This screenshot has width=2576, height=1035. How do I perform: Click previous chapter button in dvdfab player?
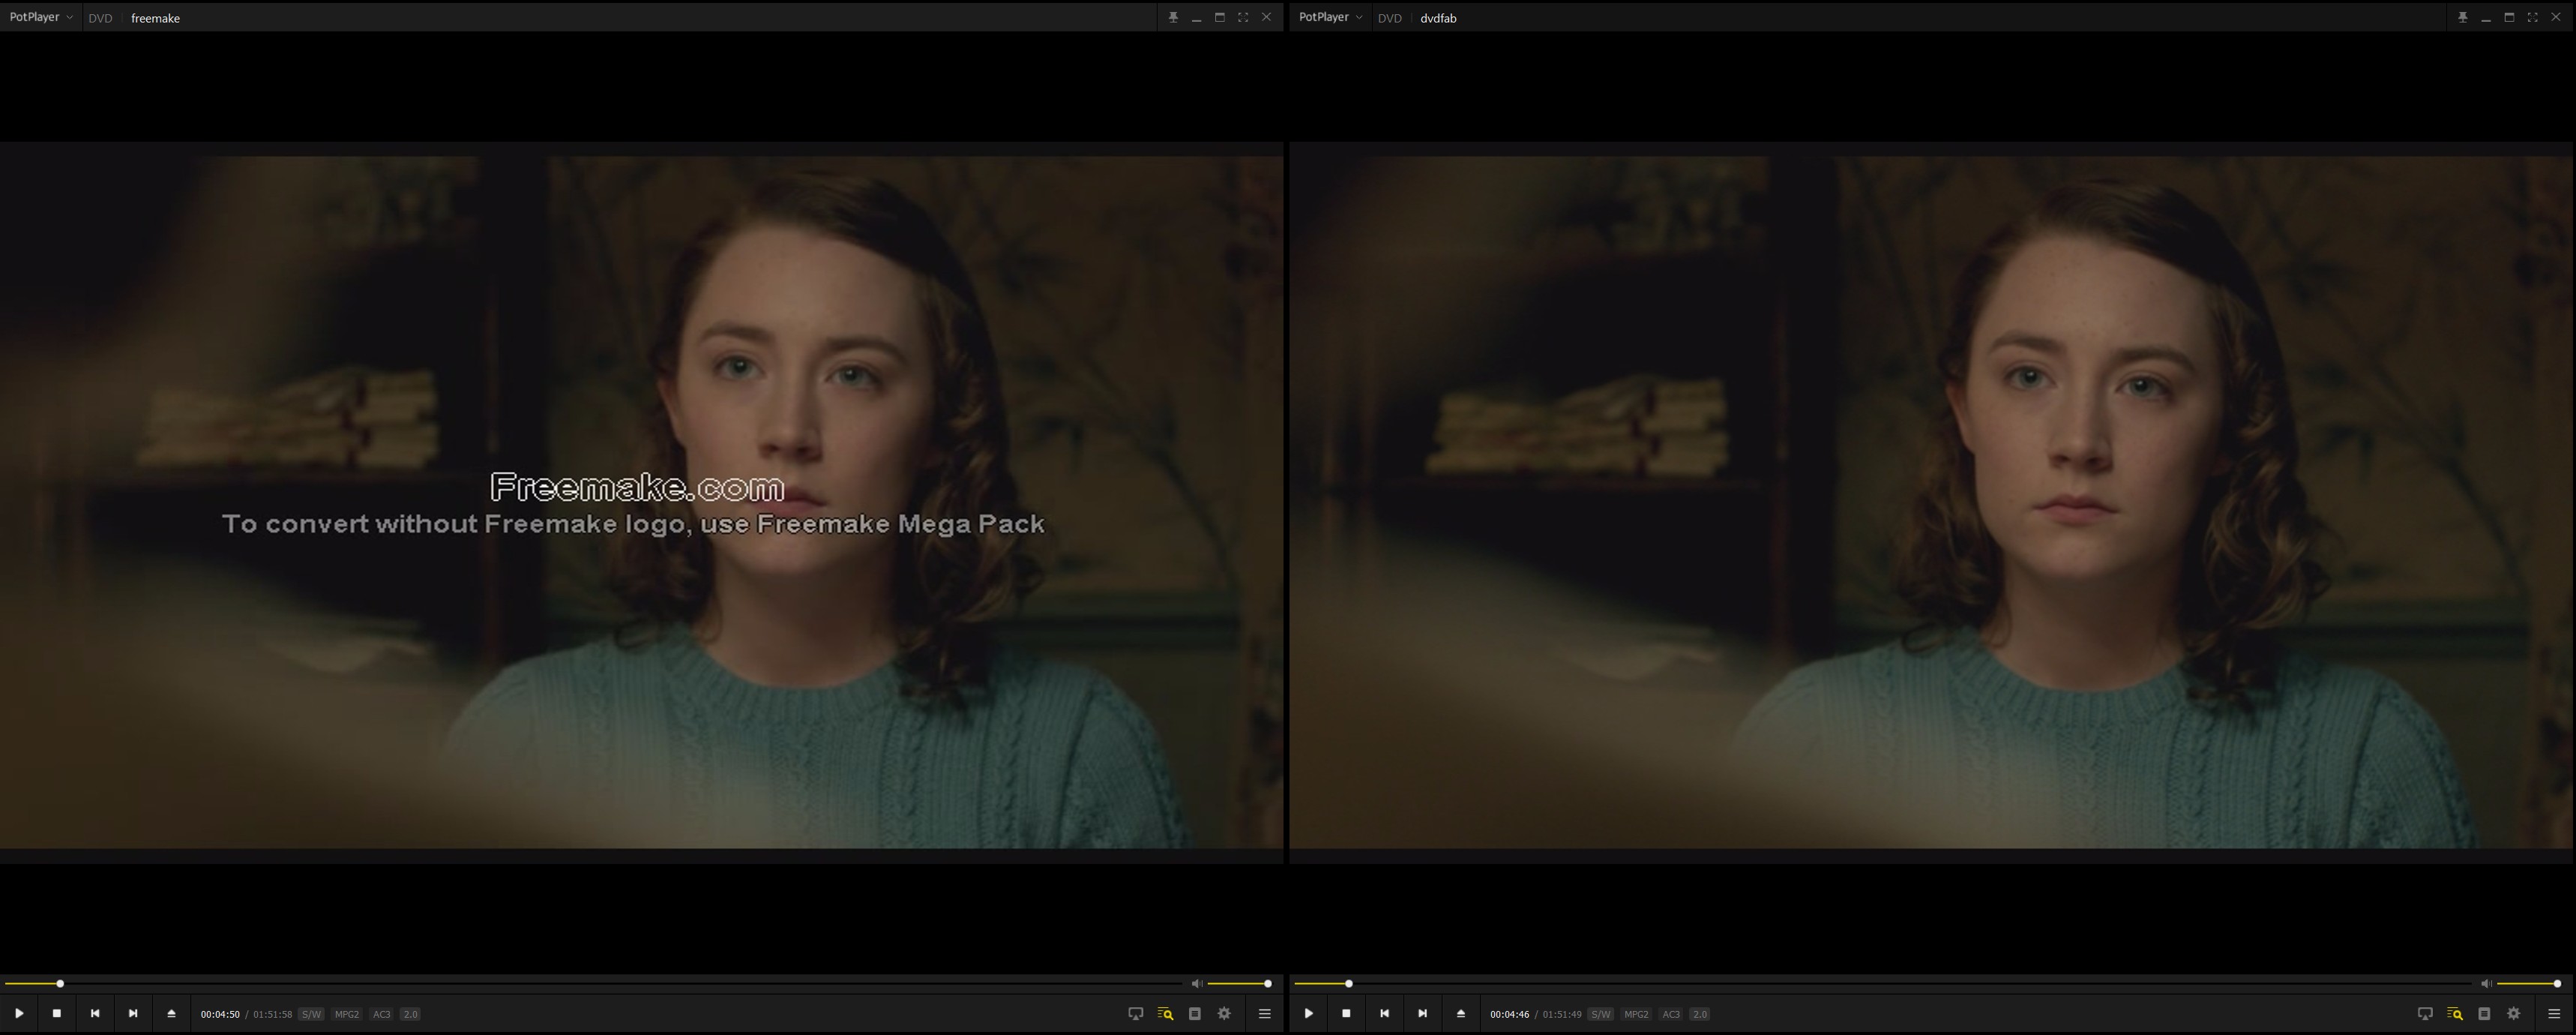click(1384, 1013)
